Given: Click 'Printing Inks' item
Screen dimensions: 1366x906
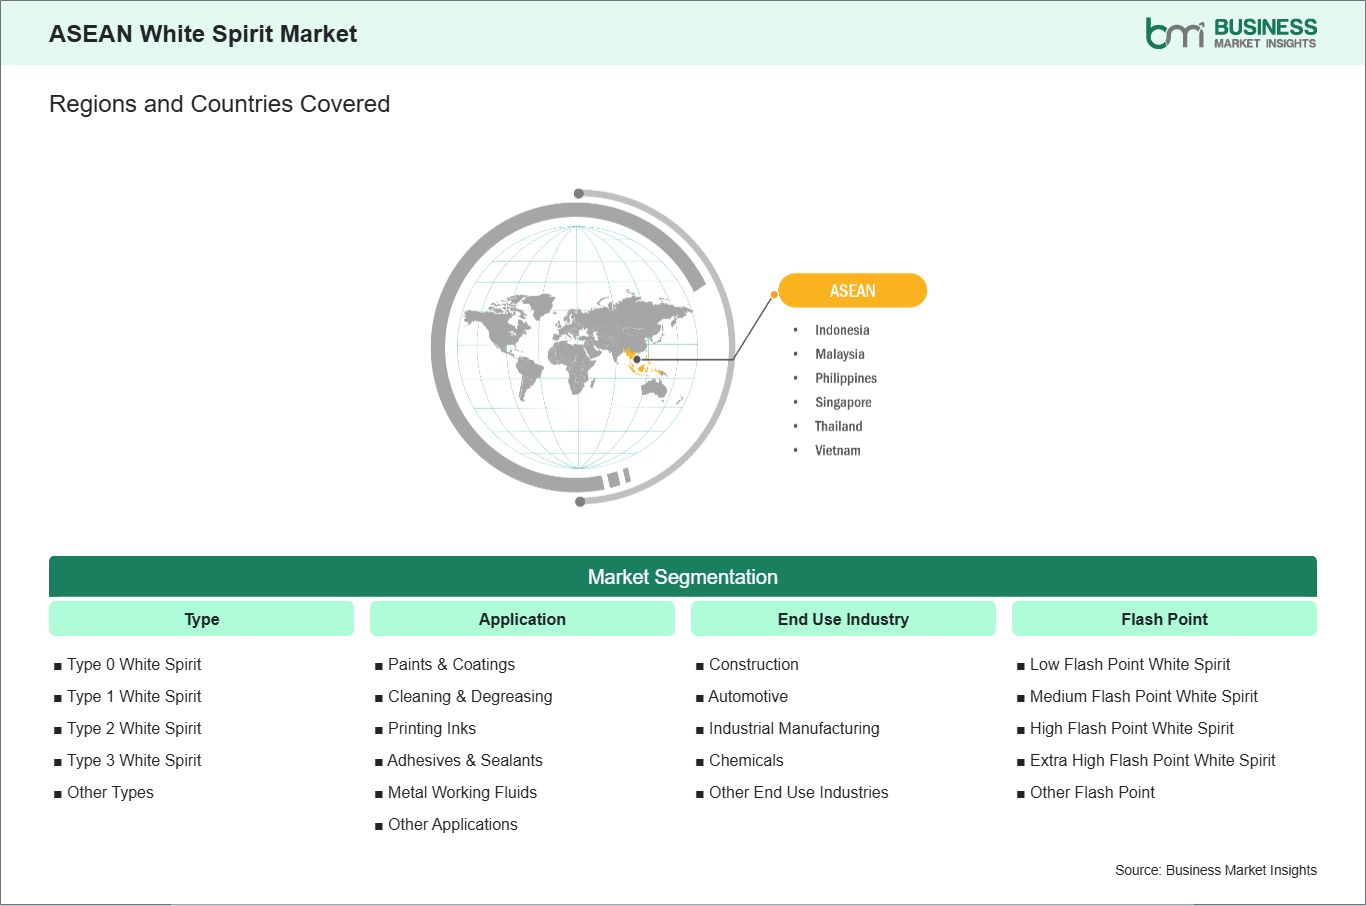Looking at the screenshot, I should tap(432, 728).
